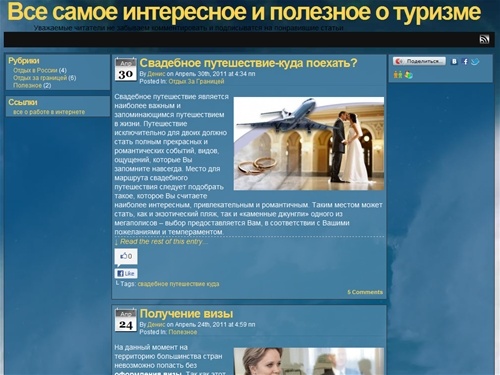
Task: Open Отдых За Границей under Posted In
Action: tap(196, 81)
